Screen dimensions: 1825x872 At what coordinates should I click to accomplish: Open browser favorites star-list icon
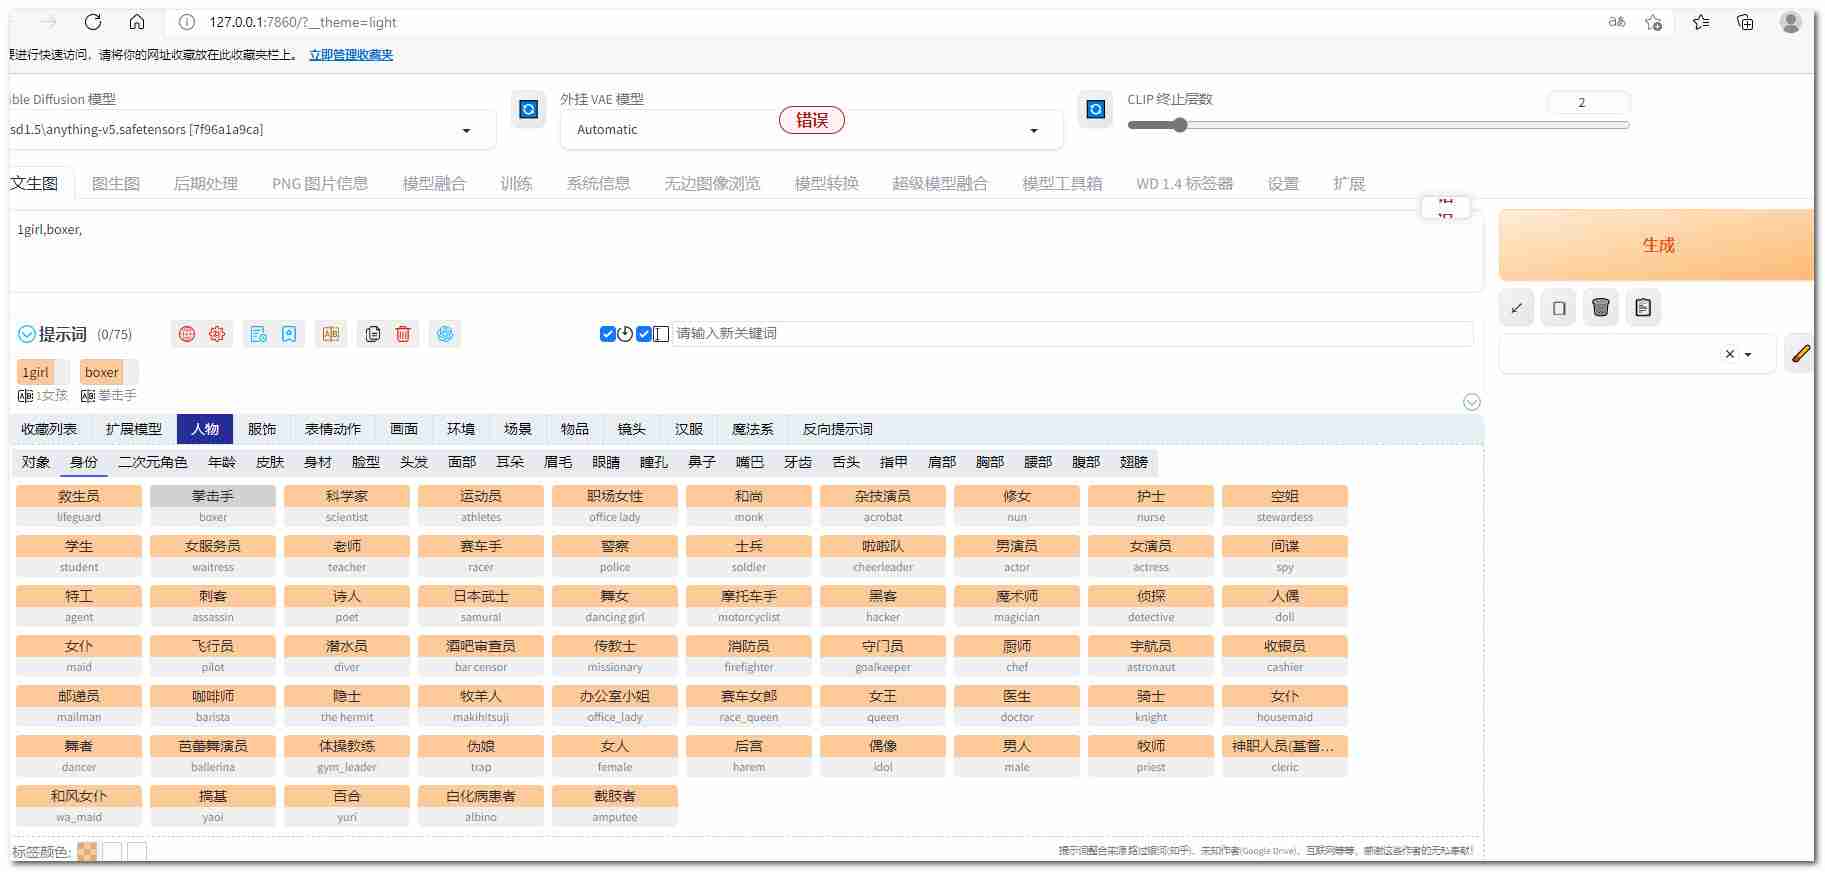1701,22
